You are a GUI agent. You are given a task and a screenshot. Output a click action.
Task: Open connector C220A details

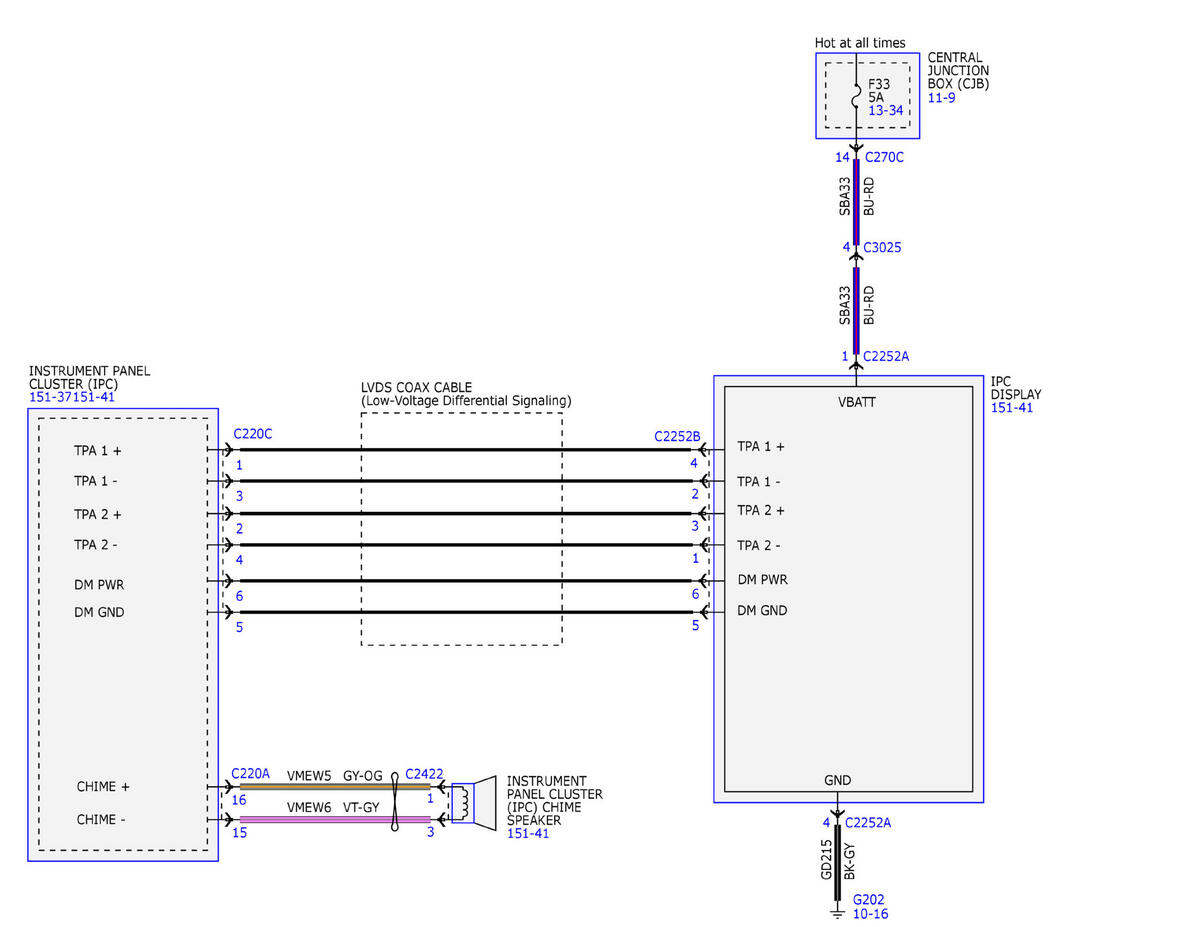pos(250,773)
